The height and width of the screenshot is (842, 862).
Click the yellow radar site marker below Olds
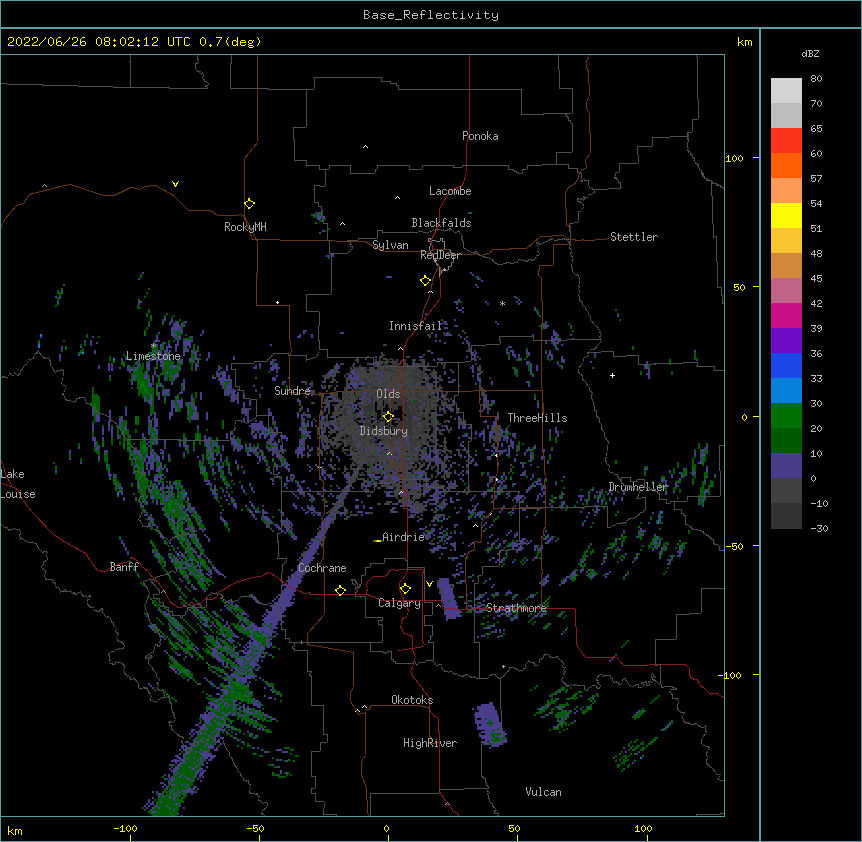tap(388, 417)
